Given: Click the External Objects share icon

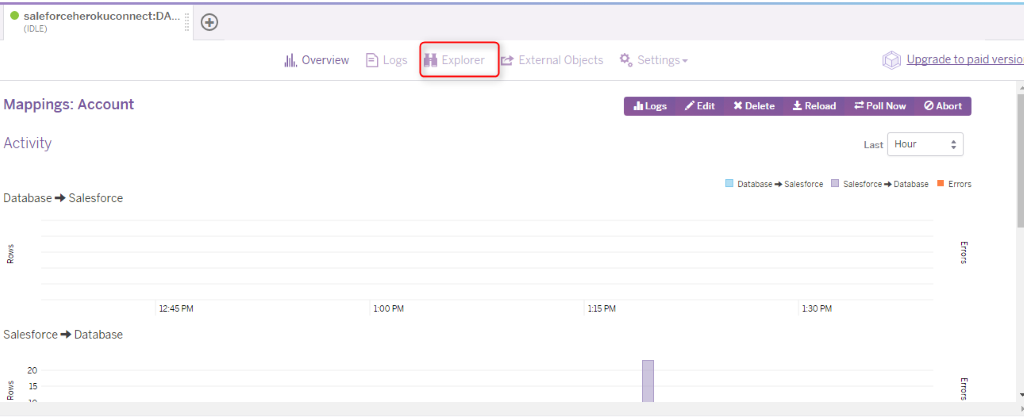Looking at the screenshot, I should [x=507, y=60].
